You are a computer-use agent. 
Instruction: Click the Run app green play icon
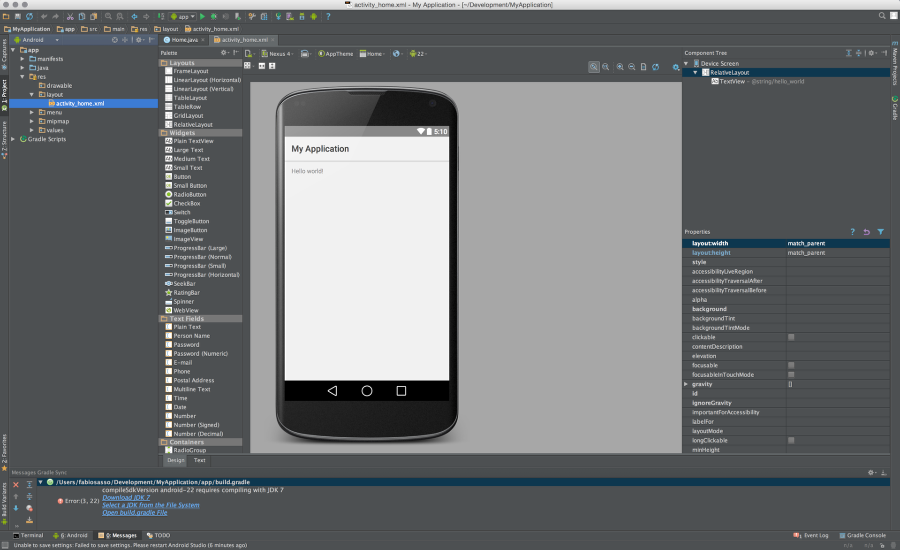point(202,17)
